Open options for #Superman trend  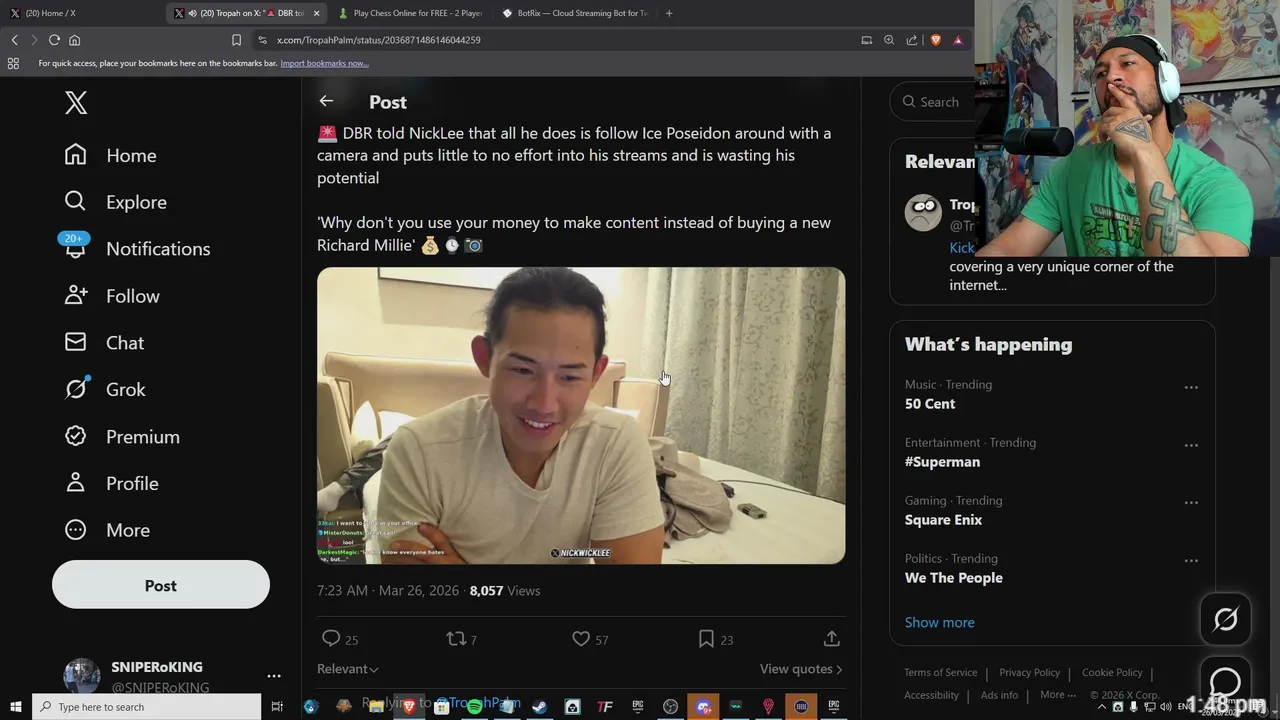pyautogui.click(x=1191, y=445)
